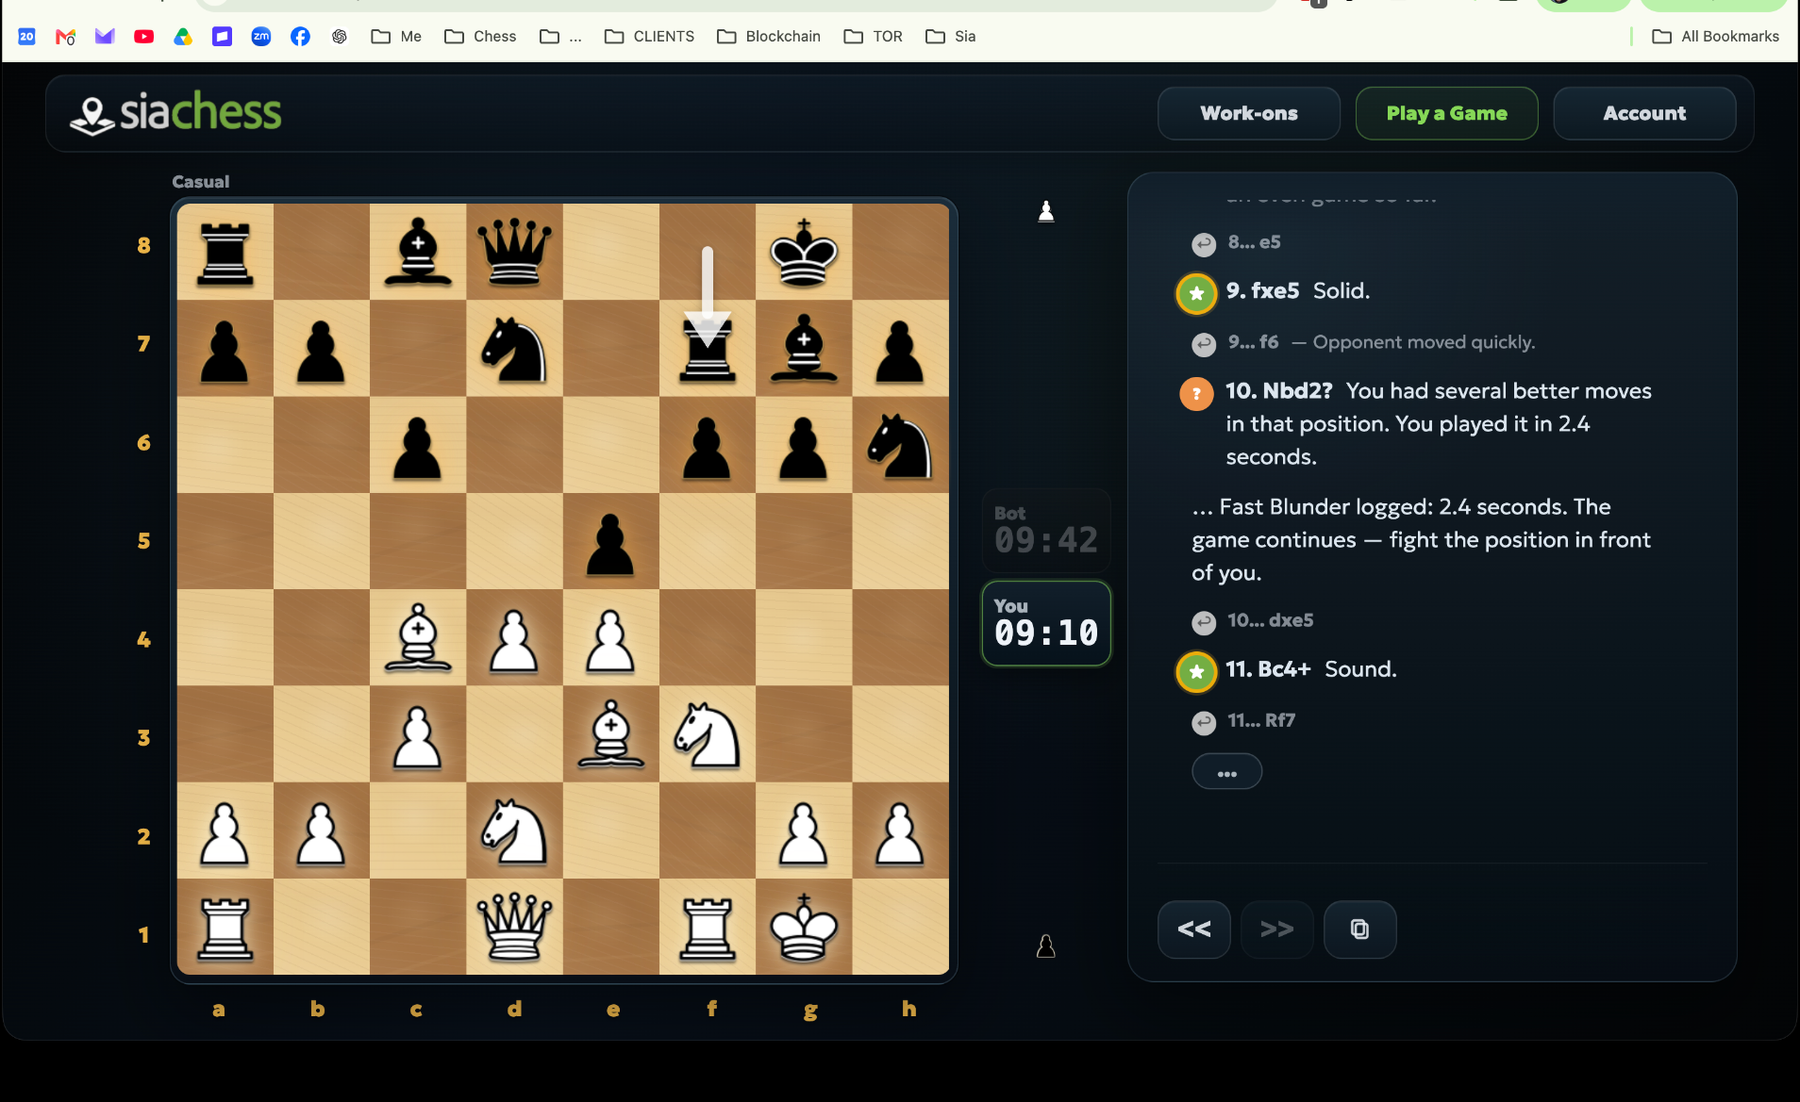Screen dimensions: 1800x1102
Task: Click the green star icon beside 11. Bc4+
Action: 1196,672
